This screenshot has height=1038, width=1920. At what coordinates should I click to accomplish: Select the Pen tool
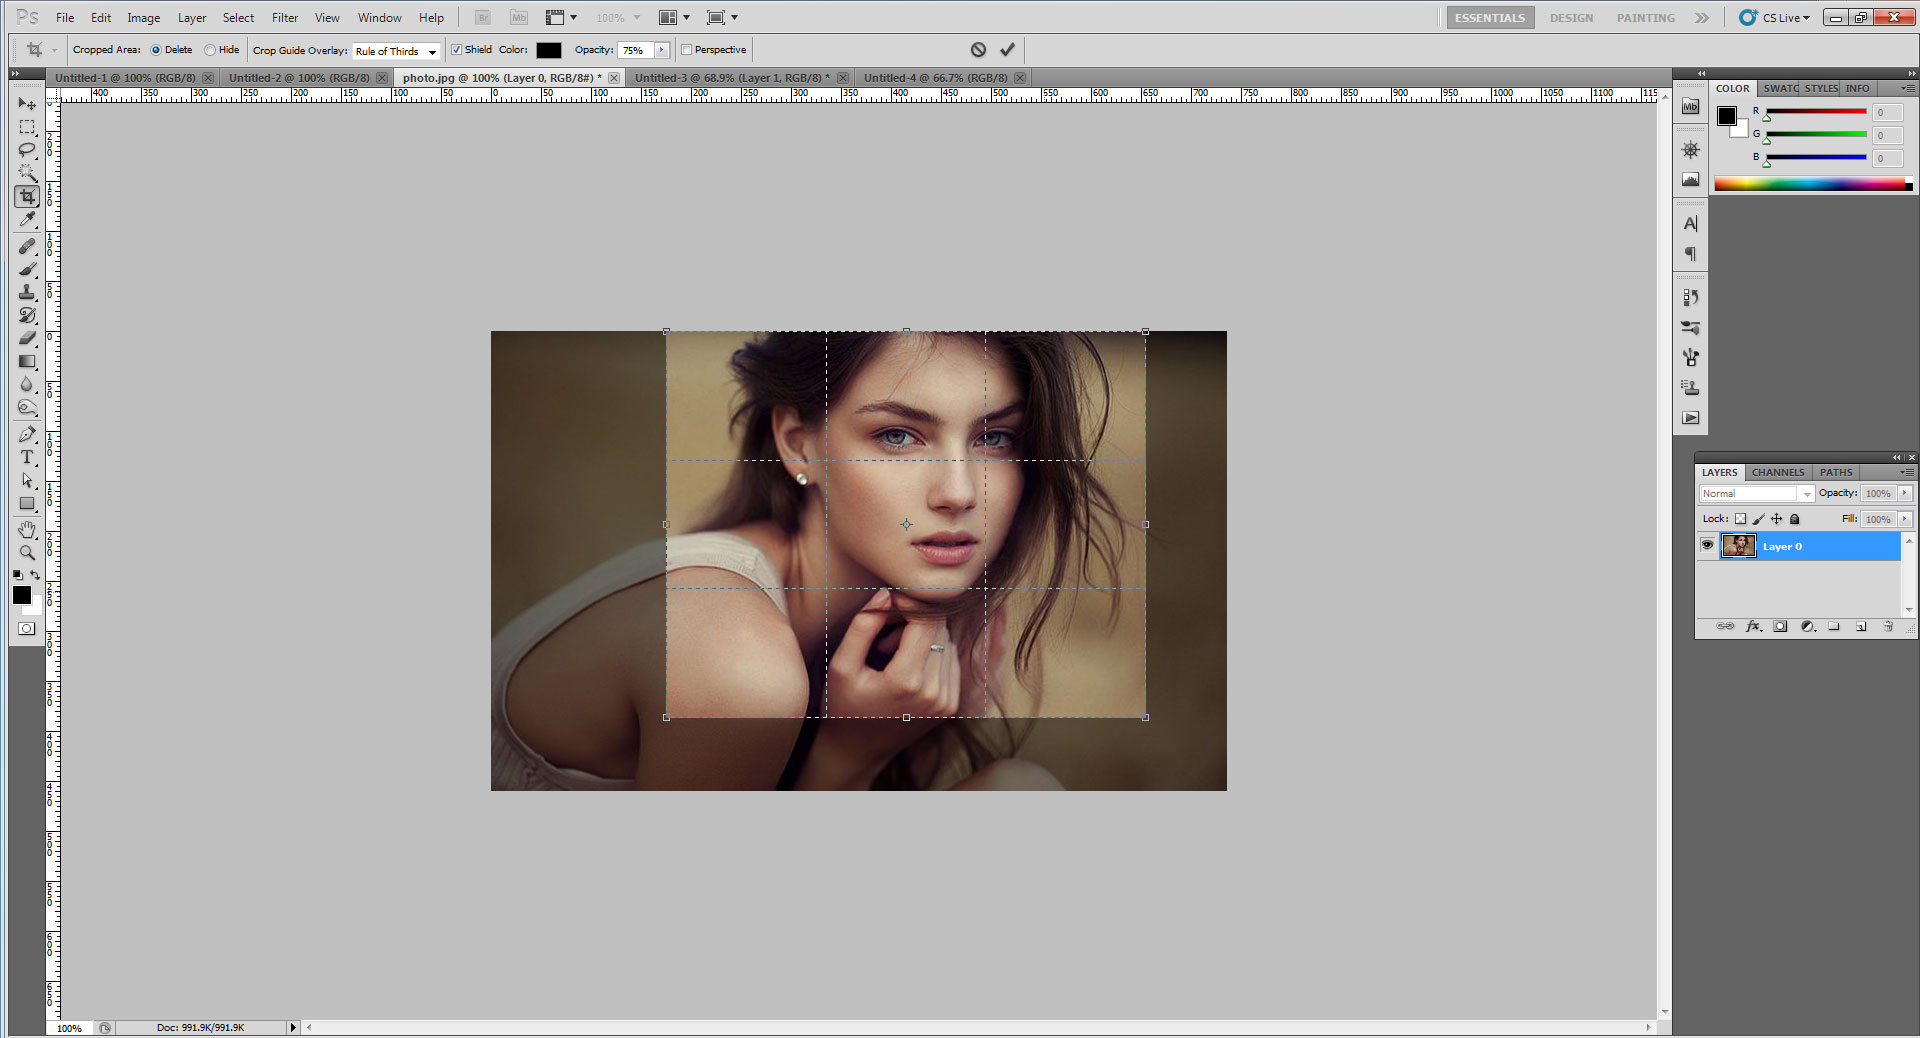[27, 434]
